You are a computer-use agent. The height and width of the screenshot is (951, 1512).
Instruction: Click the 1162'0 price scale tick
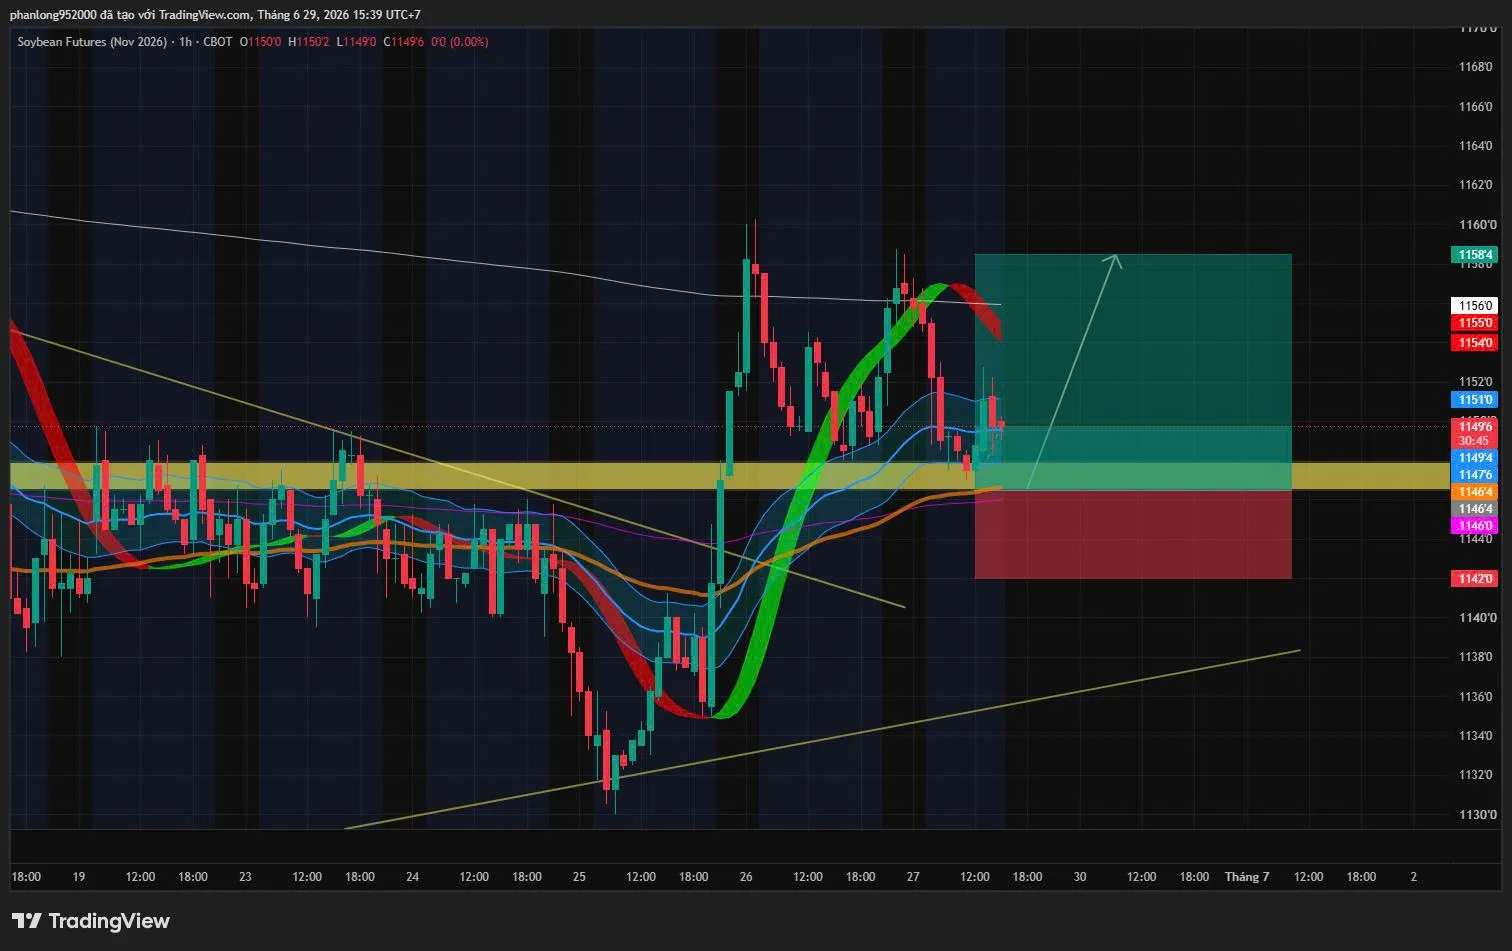[x=1476, y=185]
